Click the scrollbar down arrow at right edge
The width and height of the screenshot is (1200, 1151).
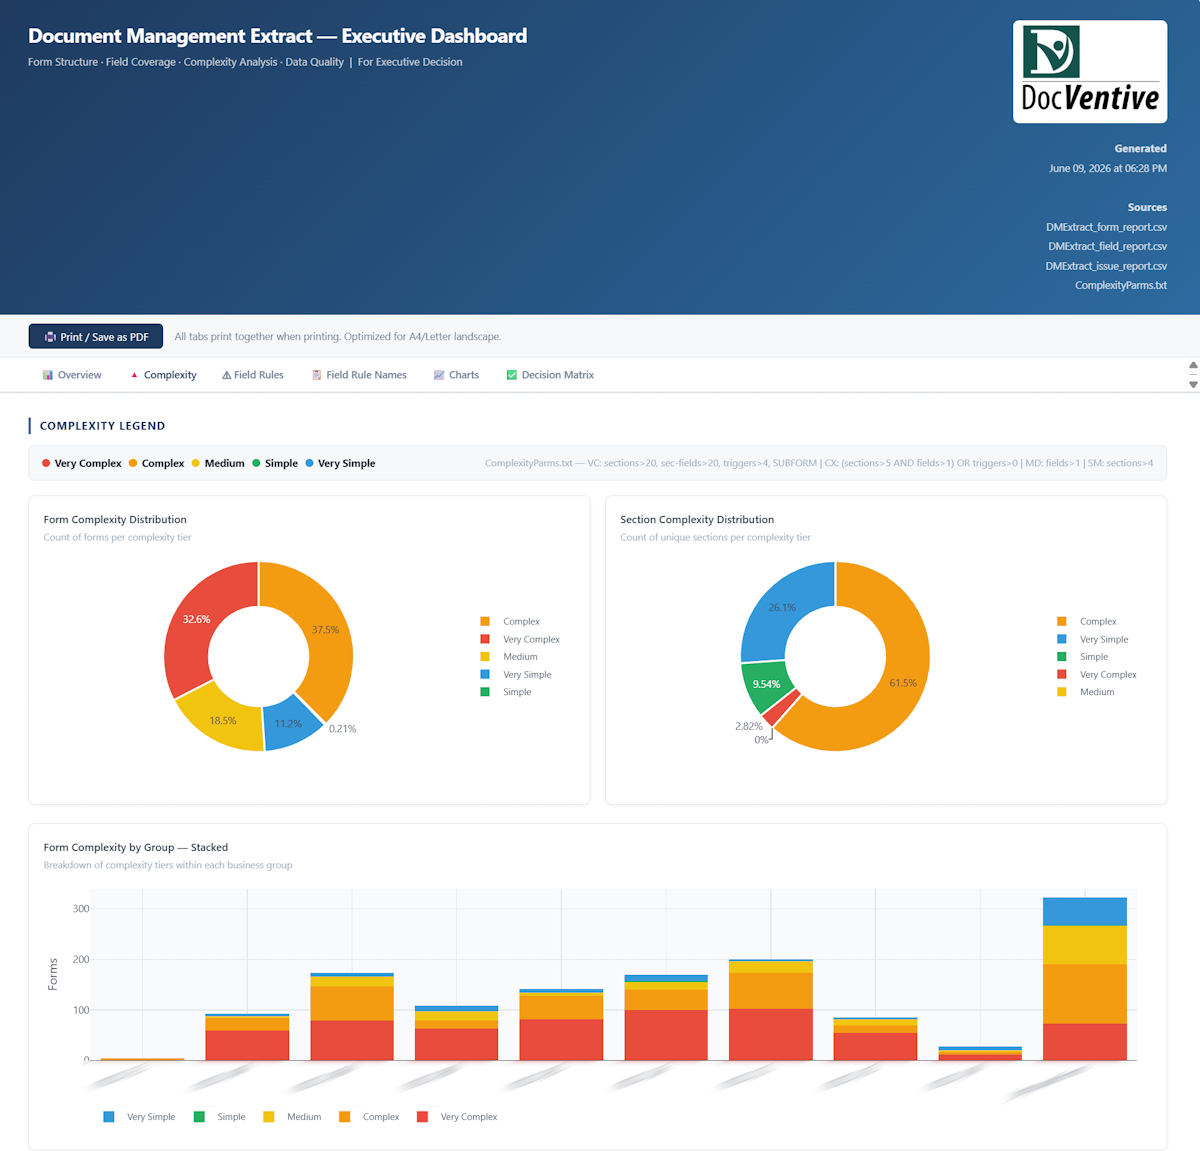tap(1193, 384)
